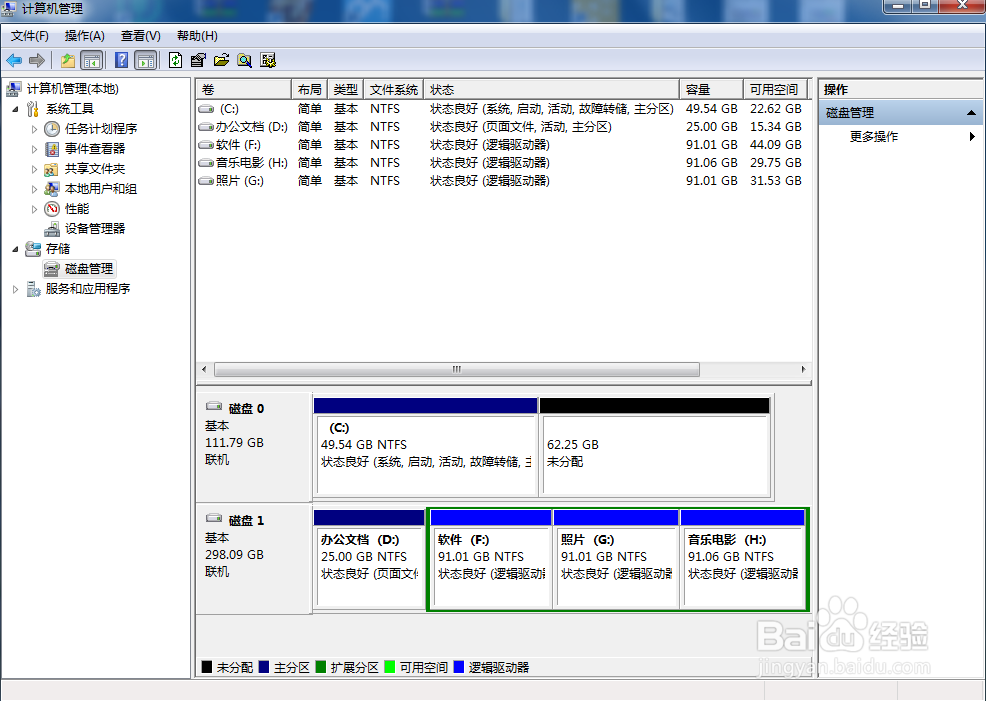This screenshot has height=701, width=986.
Task: Click the dark blue 主分区 legend swatch
Action: click(263, 667)
